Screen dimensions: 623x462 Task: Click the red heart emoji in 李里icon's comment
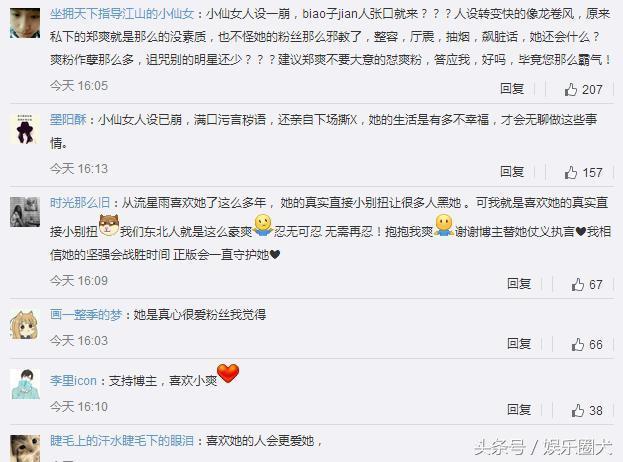[228, 373]
